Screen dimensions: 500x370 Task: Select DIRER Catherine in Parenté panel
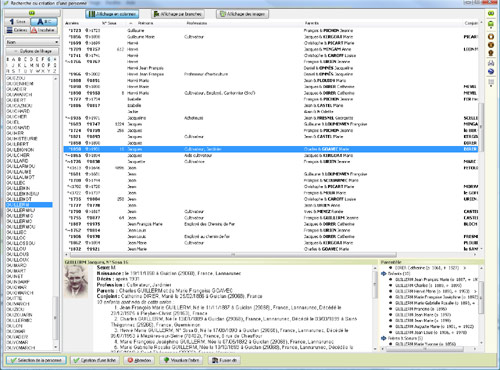[427, 268]
